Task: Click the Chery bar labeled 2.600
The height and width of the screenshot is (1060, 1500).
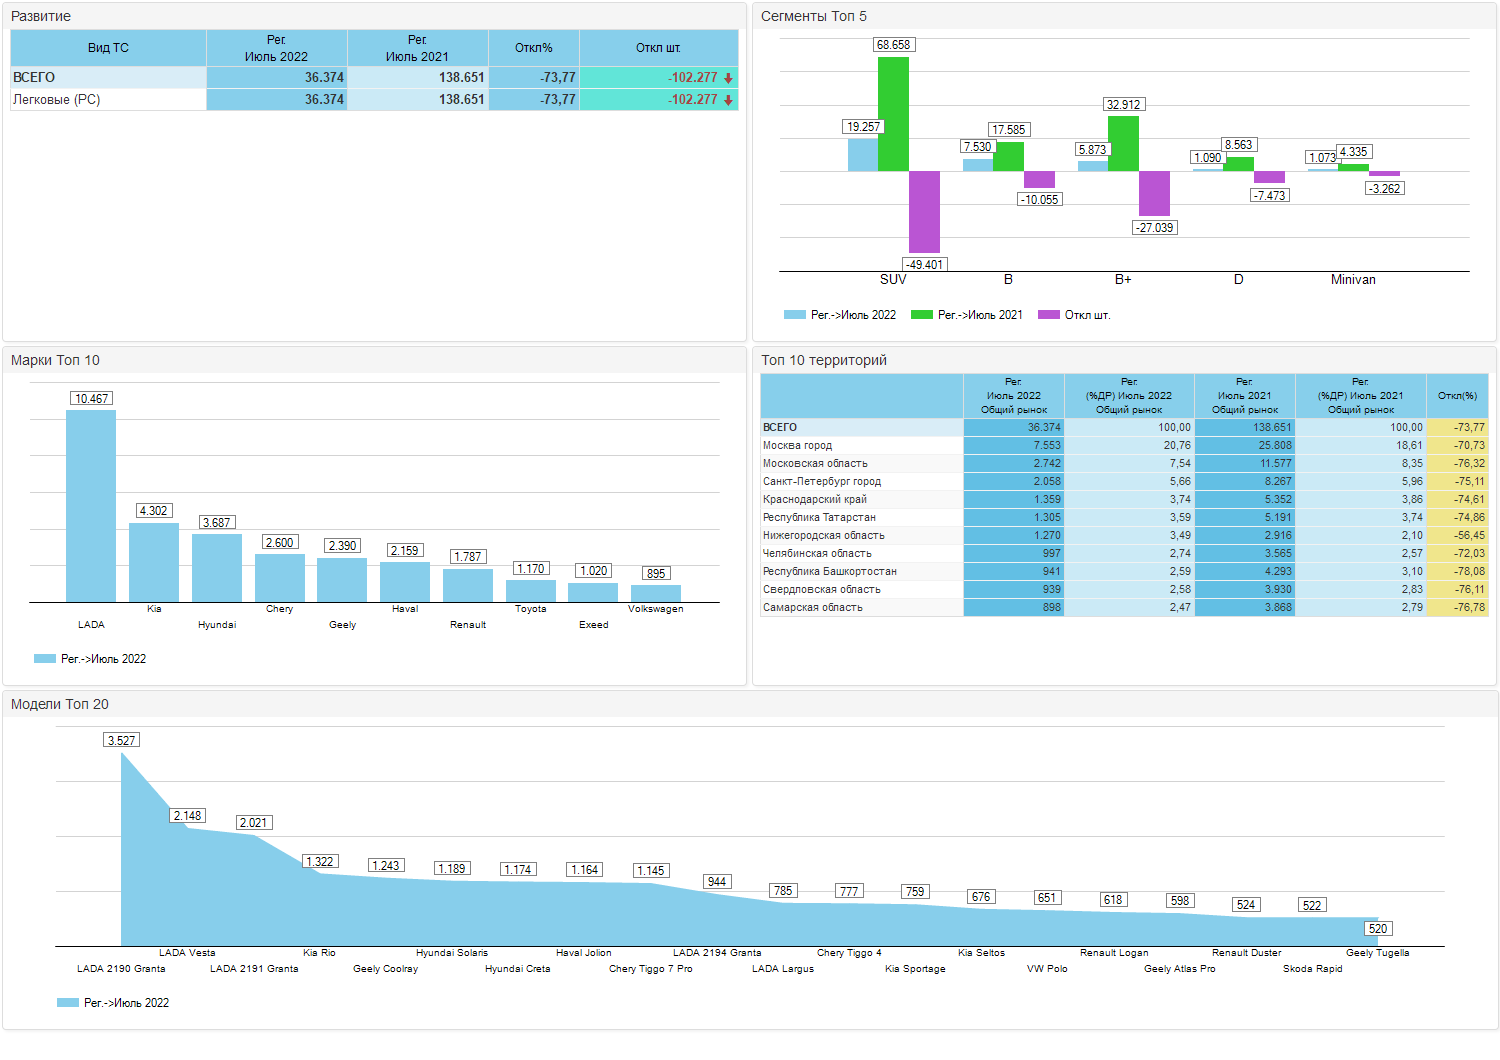Action: click(x=280, y=578)
